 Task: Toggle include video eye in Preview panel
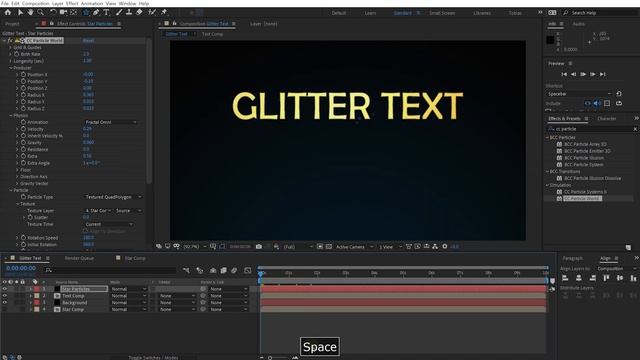[x=588, y=103]
